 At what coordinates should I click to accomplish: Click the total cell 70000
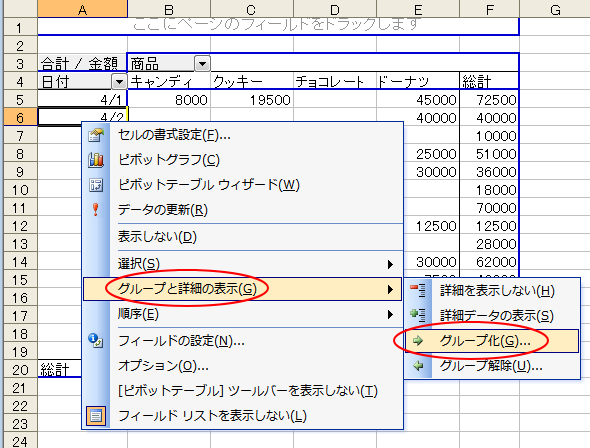click(489, 208)
